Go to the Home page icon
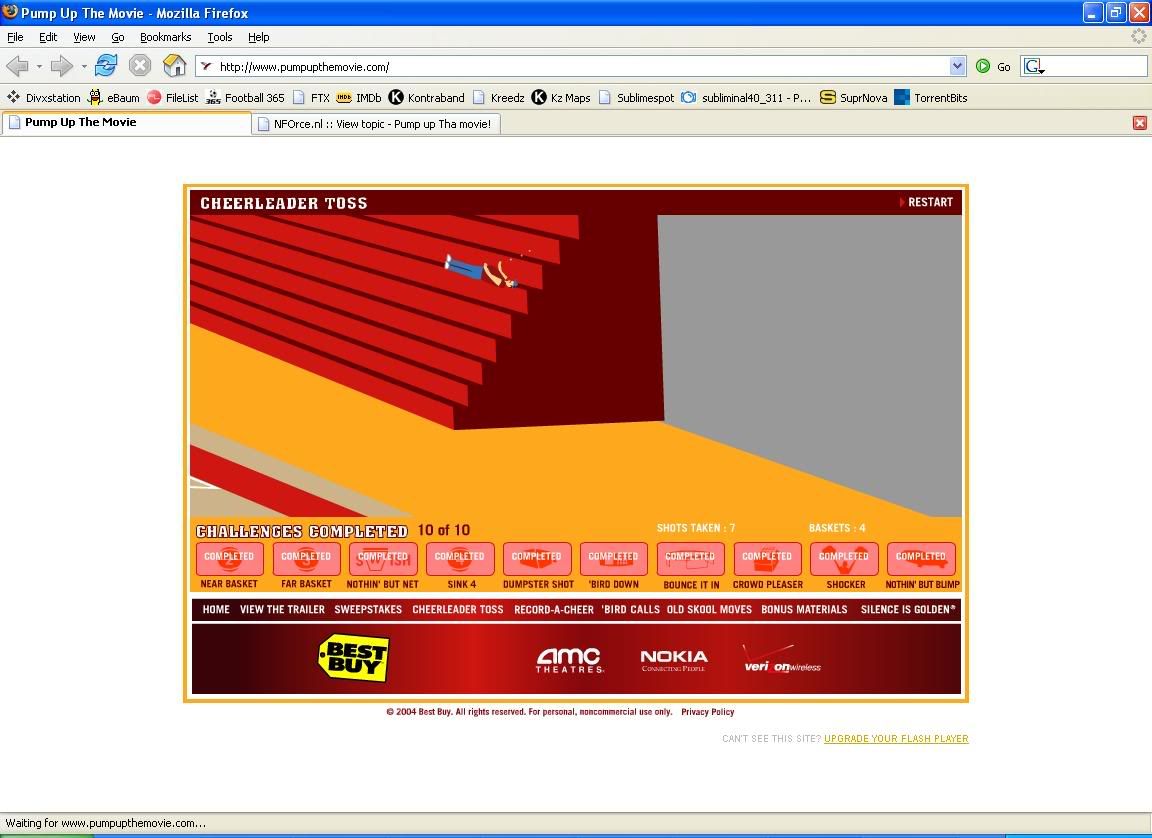Viewport: 1152px width, 838px height. tap(174, 65)
